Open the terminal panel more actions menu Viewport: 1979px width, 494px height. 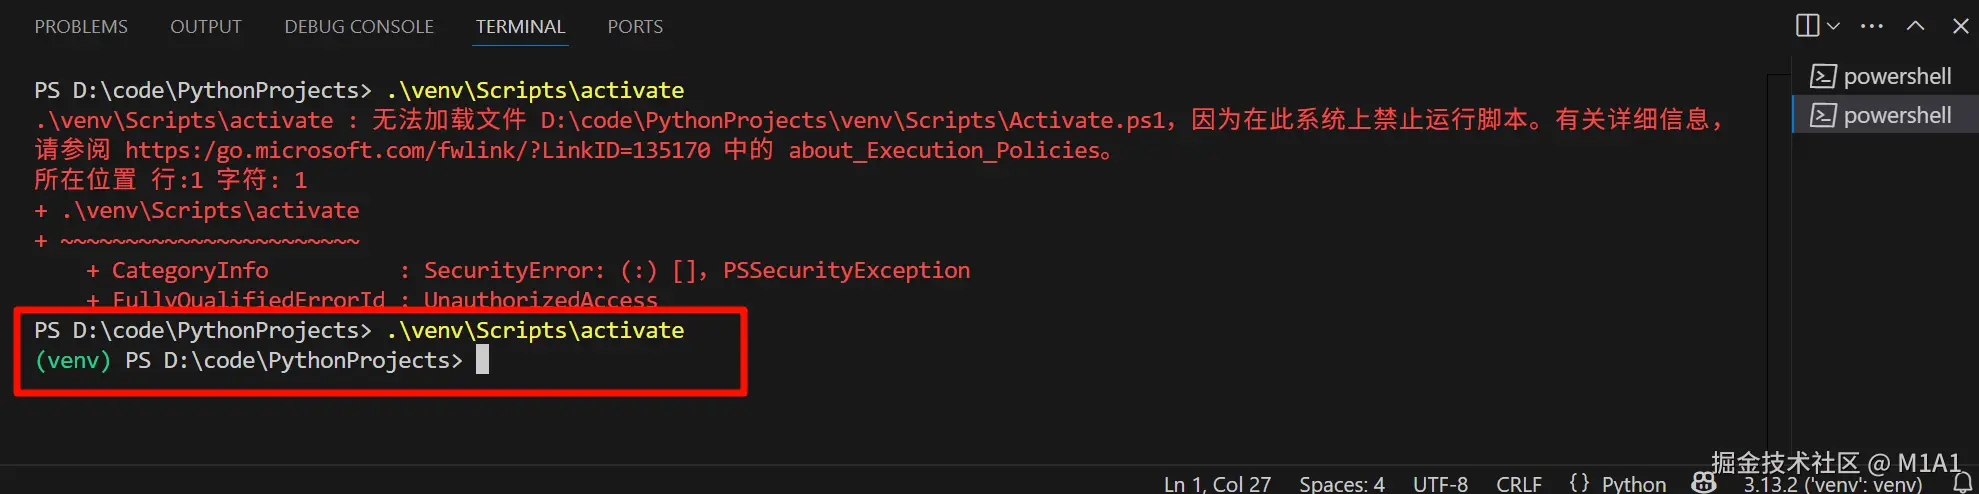(x=1872, y=26)
